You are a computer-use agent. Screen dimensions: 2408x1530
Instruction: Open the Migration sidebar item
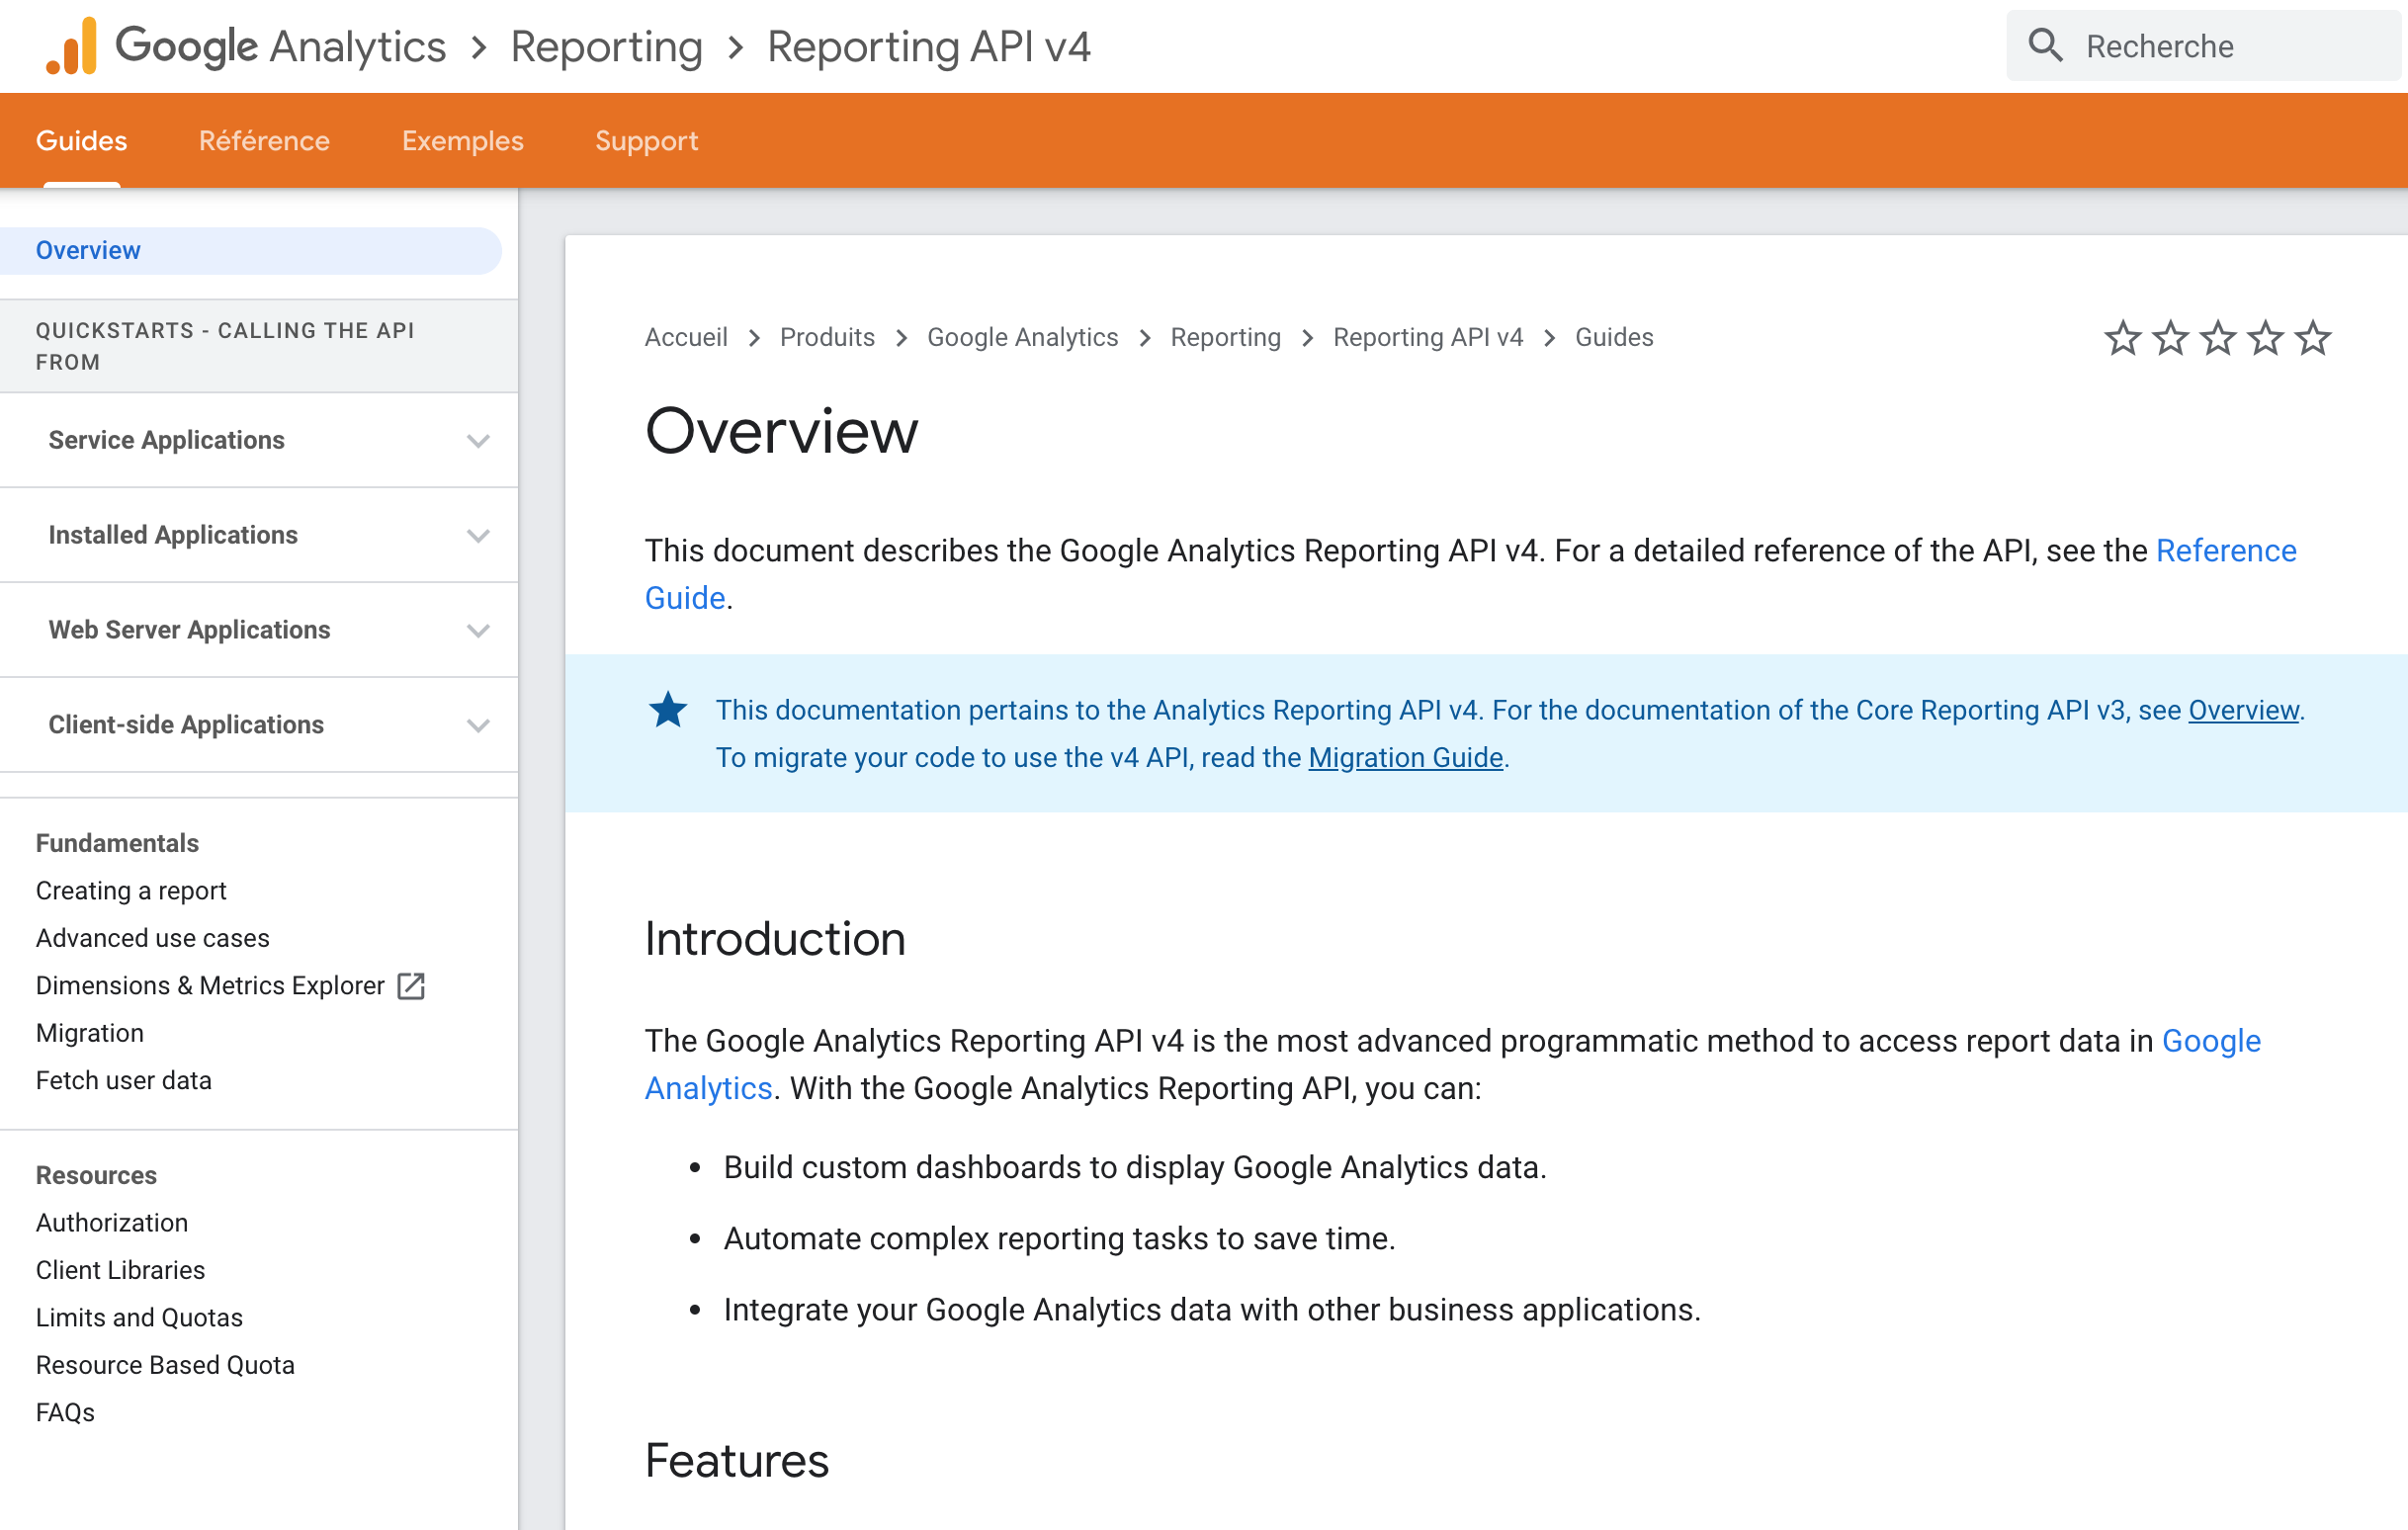point(90,1033)
